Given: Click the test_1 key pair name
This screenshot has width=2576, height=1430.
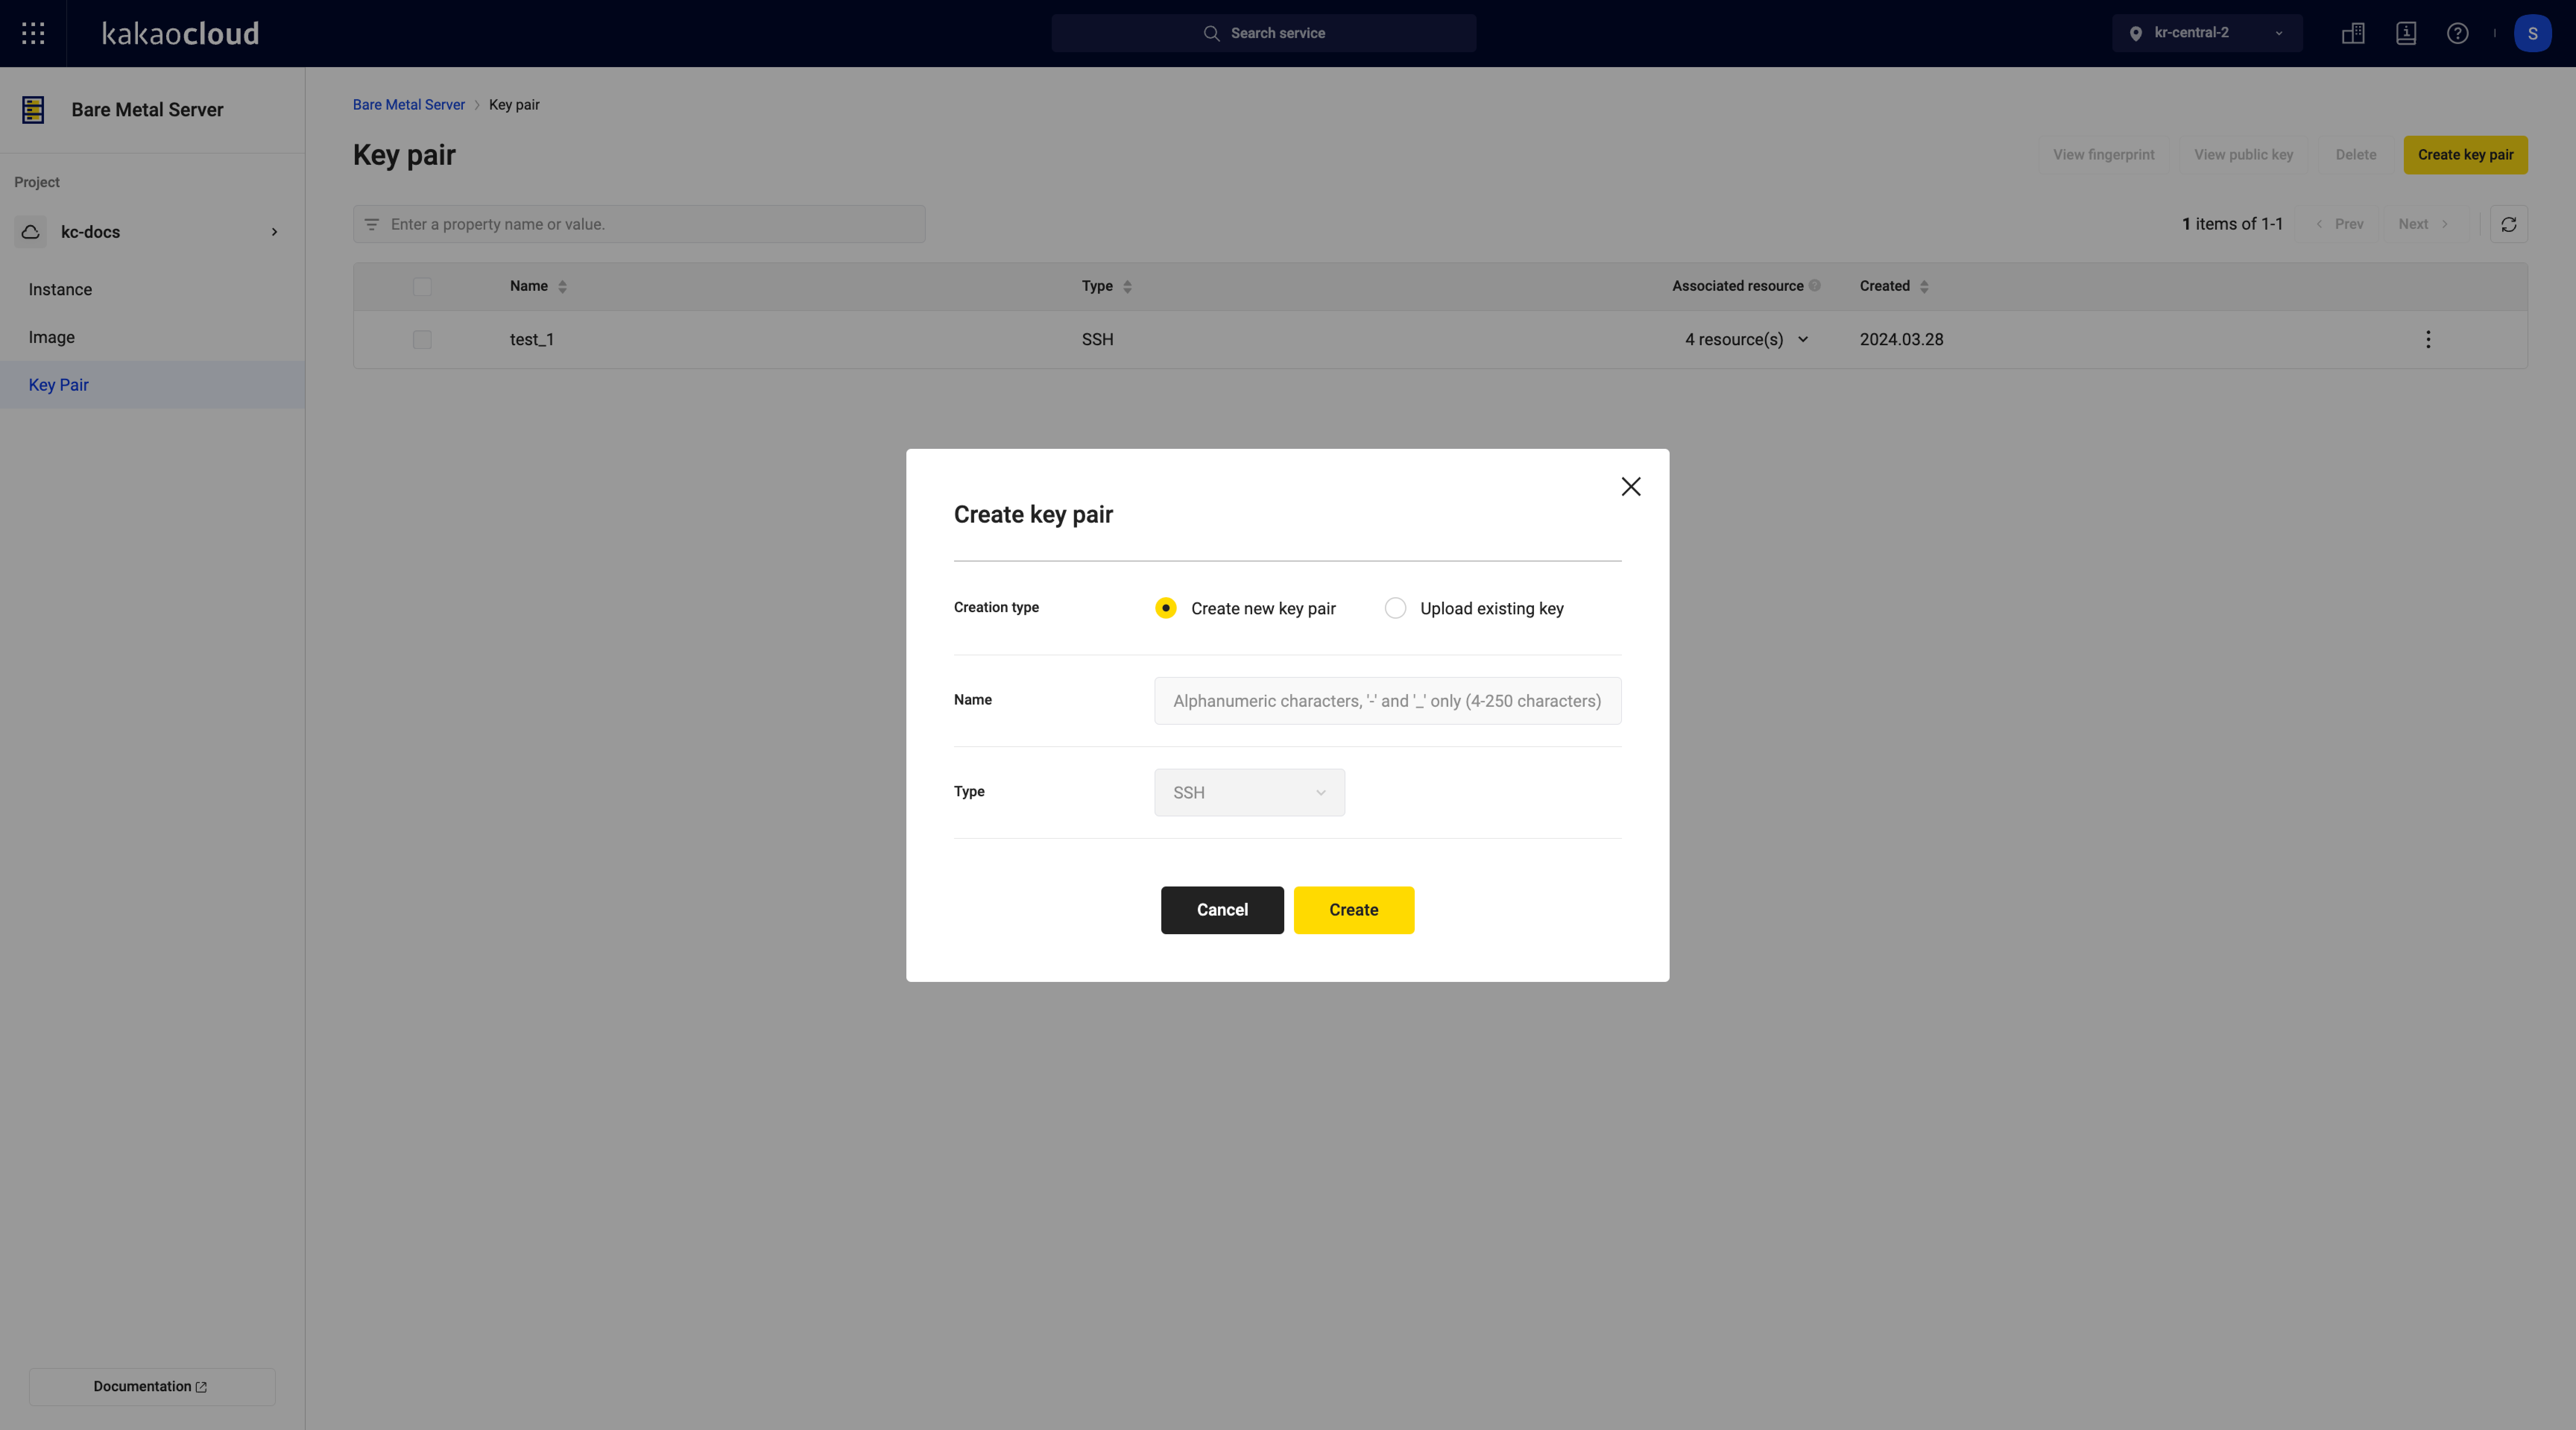Looking at the screenshot, I should click(532, 340).
